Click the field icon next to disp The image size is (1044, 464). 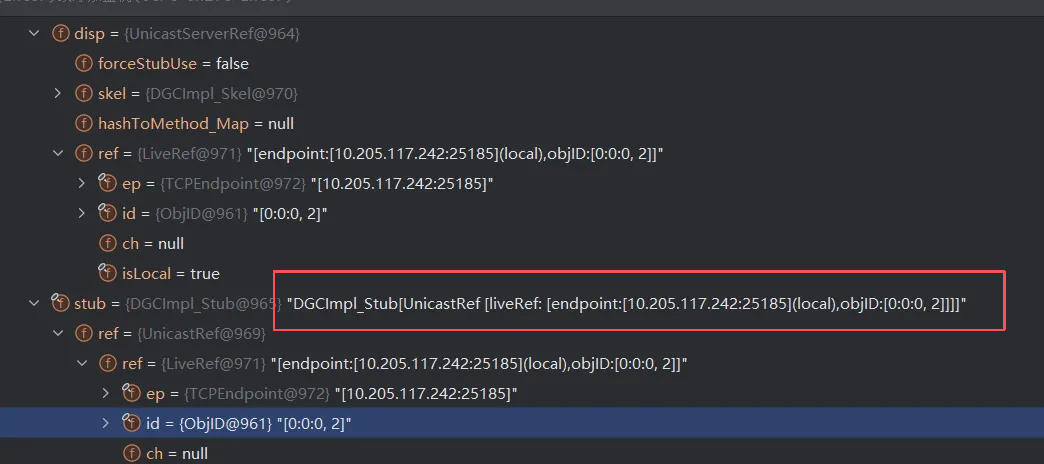(x=61, y=34)
